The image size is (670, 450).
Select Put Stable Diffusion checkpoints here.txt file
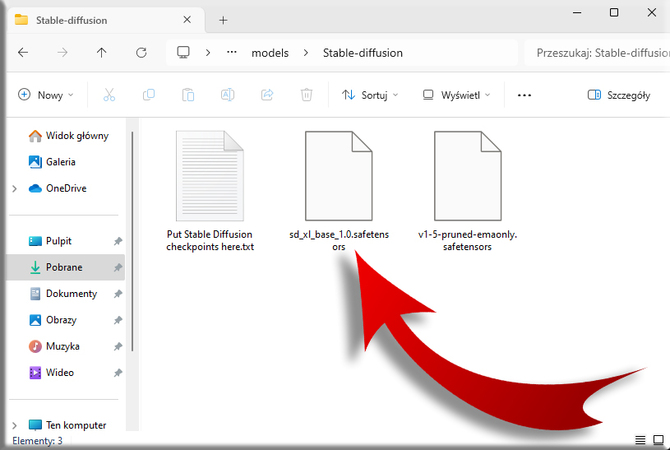(210, 191)
